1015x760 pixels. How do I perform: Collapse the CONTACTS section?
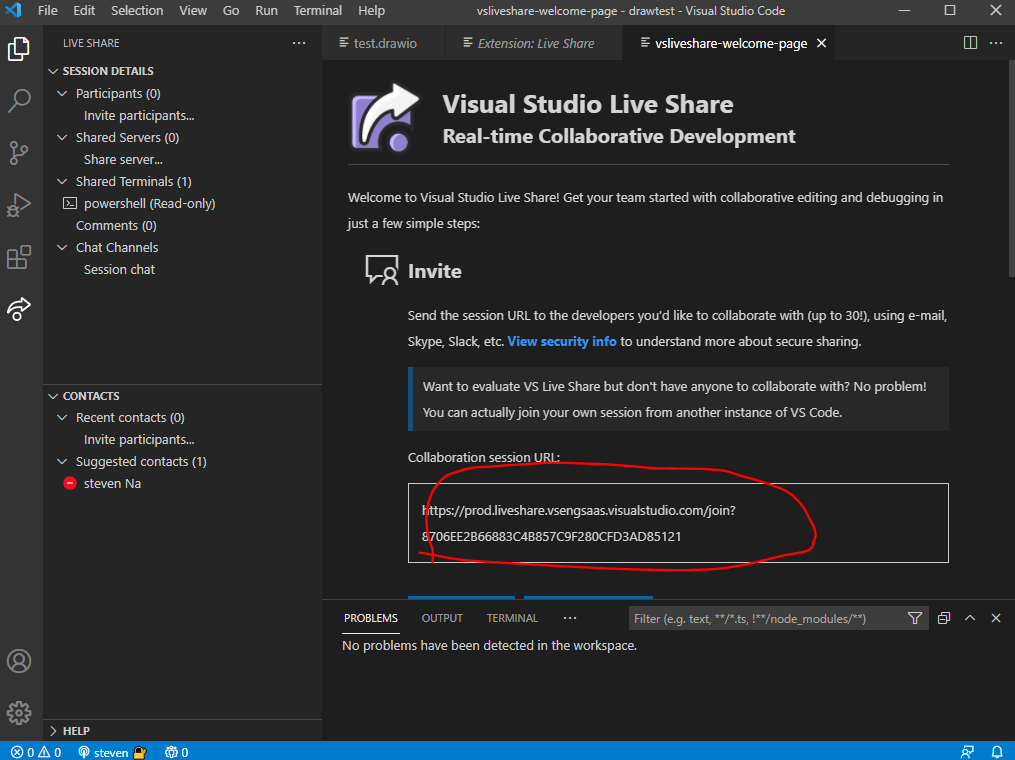[x=53, y=396]
